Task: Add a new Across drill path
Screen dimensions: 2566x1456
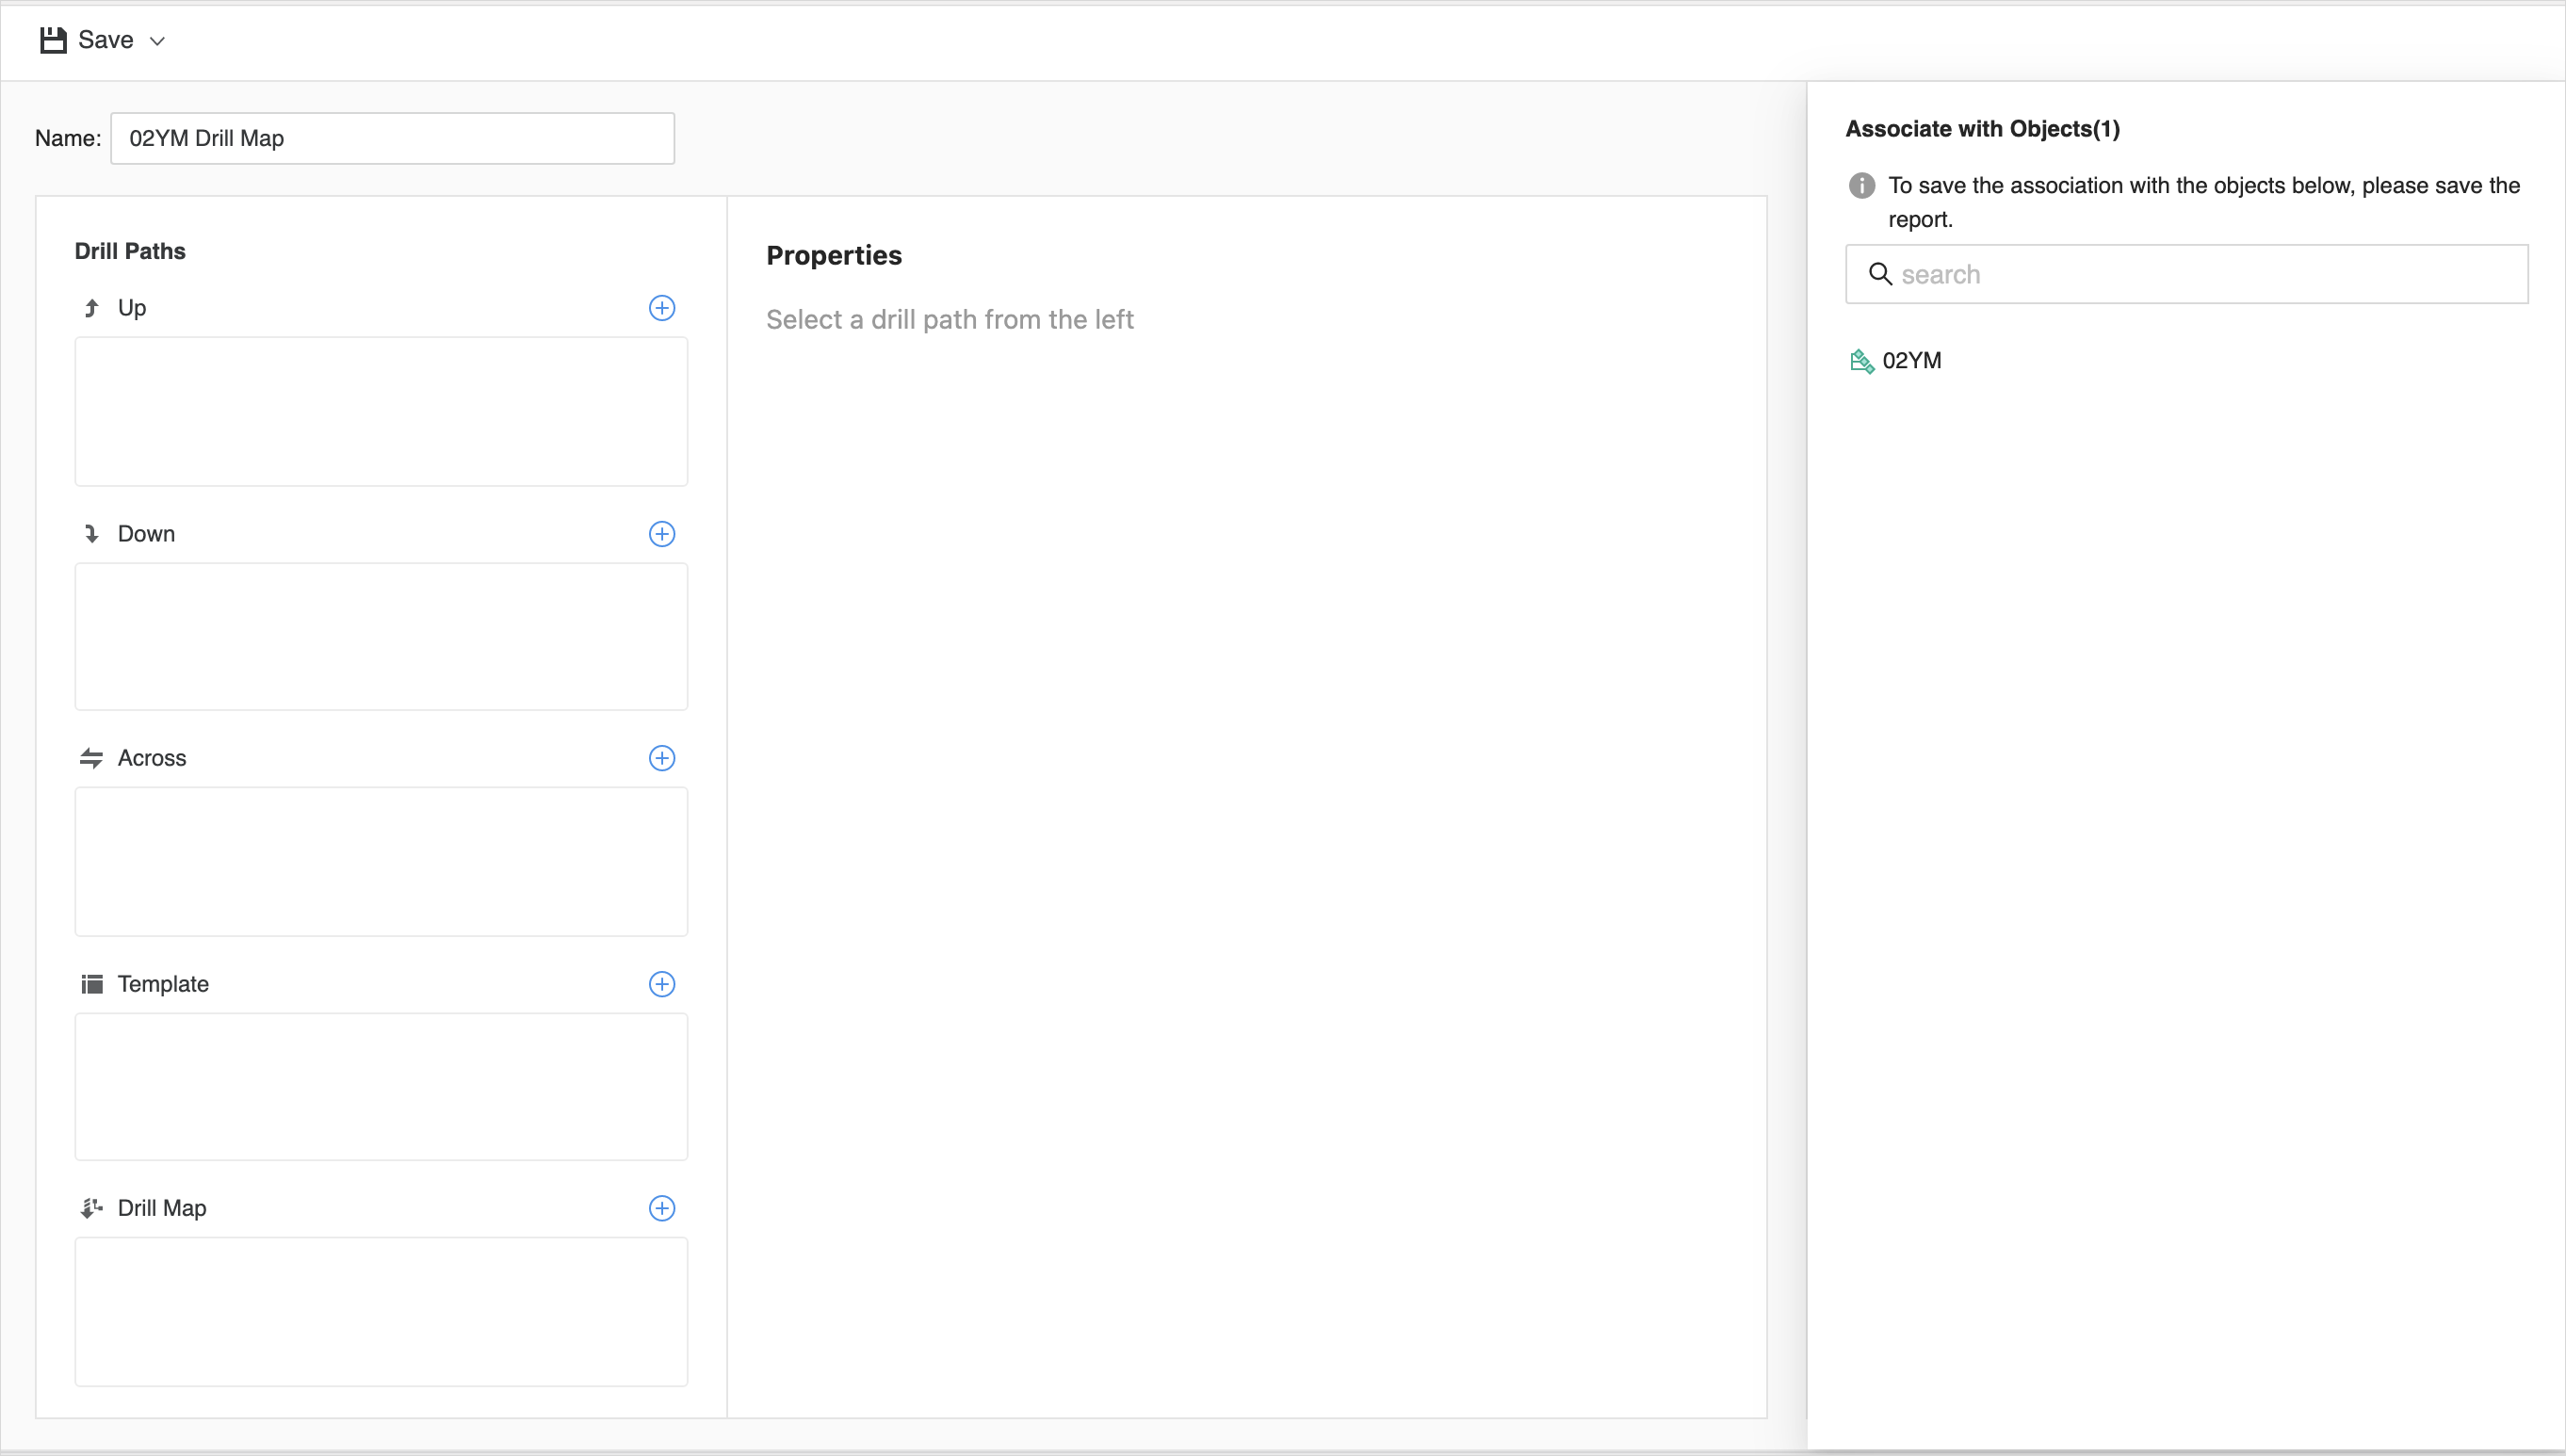Action: pyautogui.click(x=662, y=758)
